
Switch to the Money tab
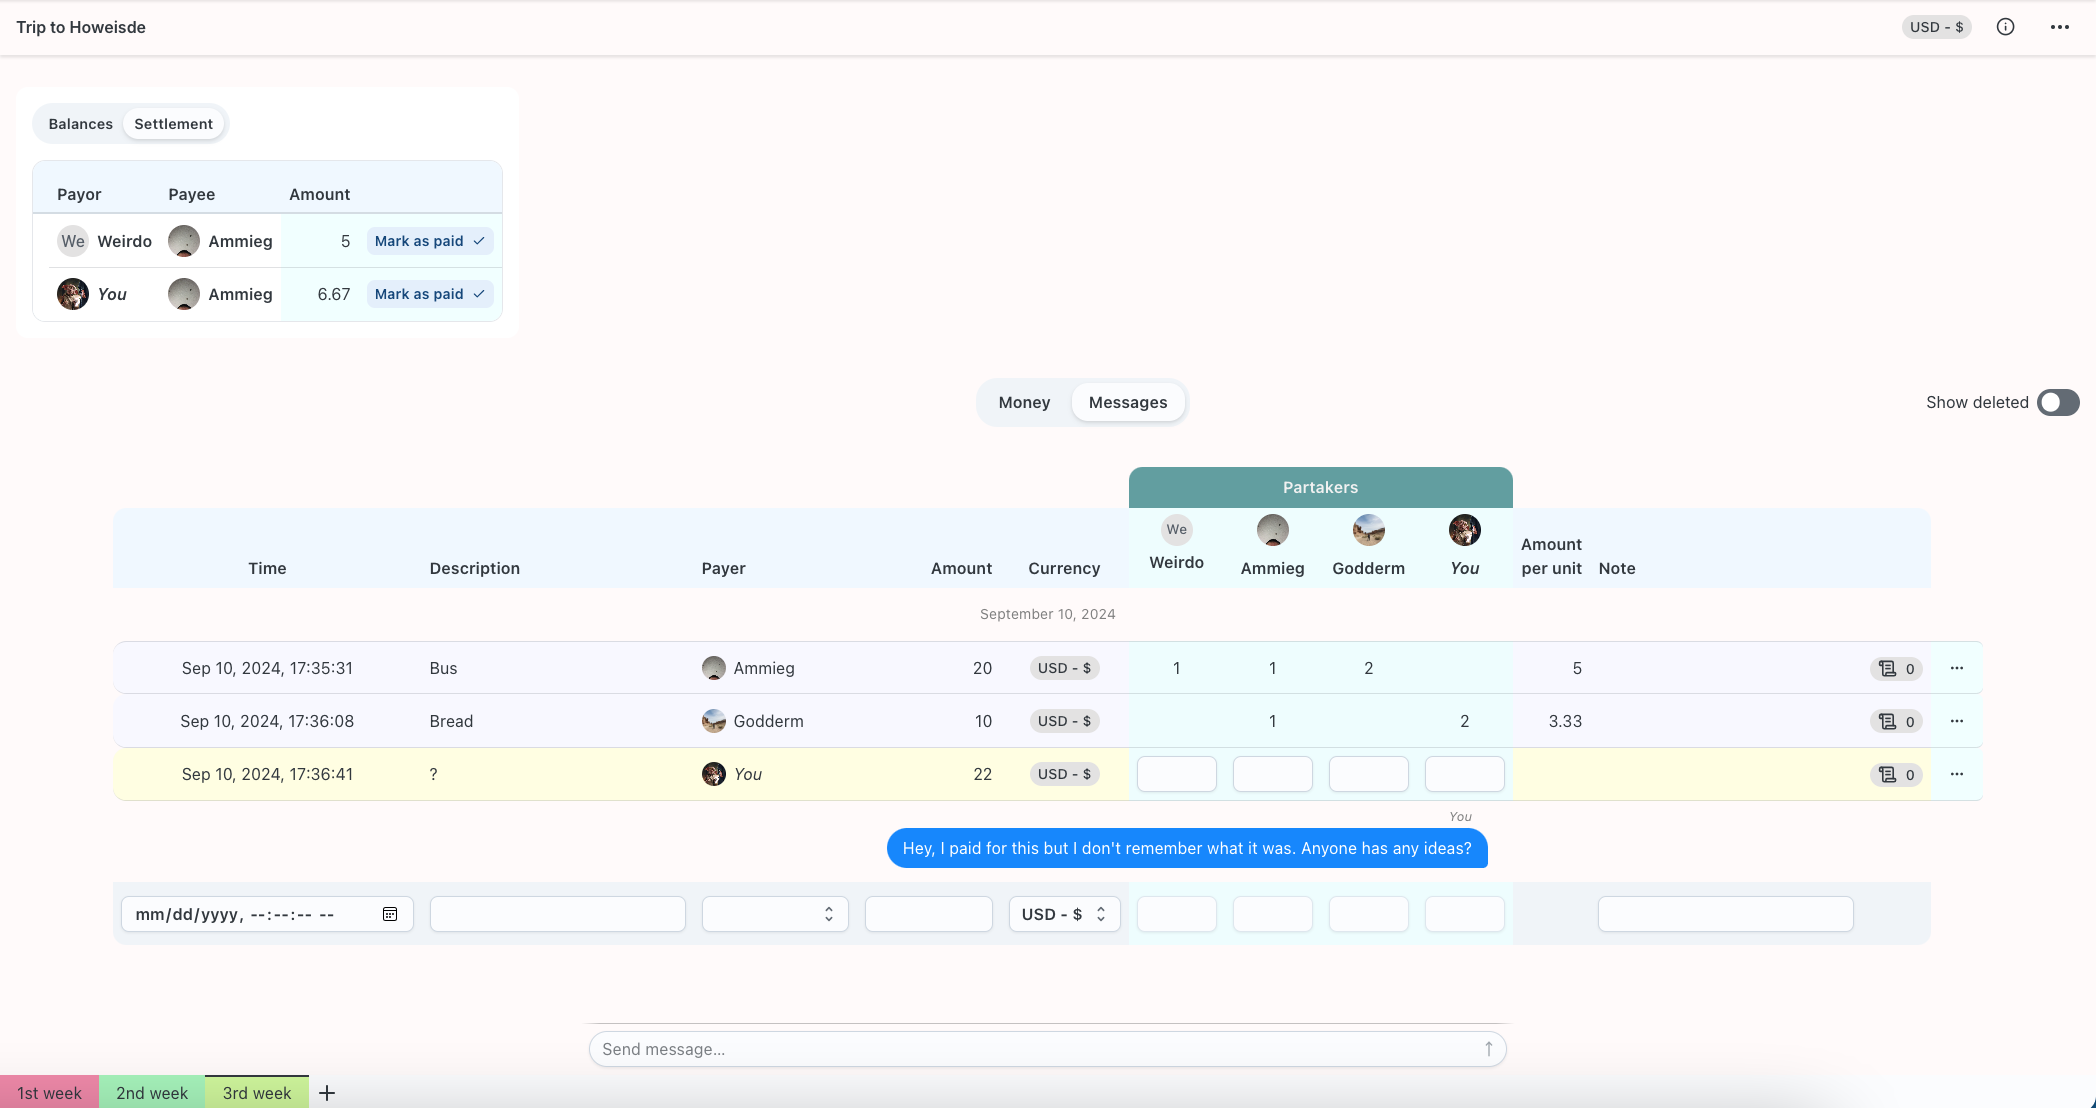pyautogui.click(x=1024, y=402)
